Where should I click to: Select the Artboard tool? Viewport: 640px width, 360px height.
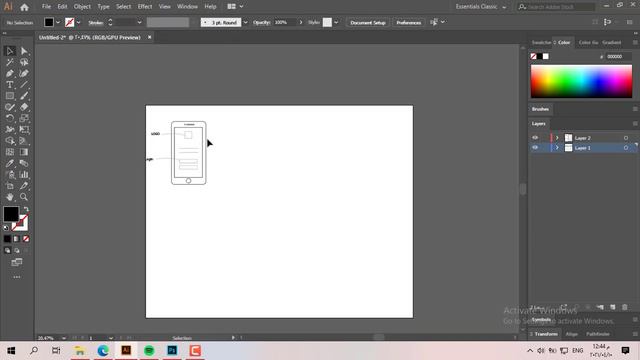point(10,186)
